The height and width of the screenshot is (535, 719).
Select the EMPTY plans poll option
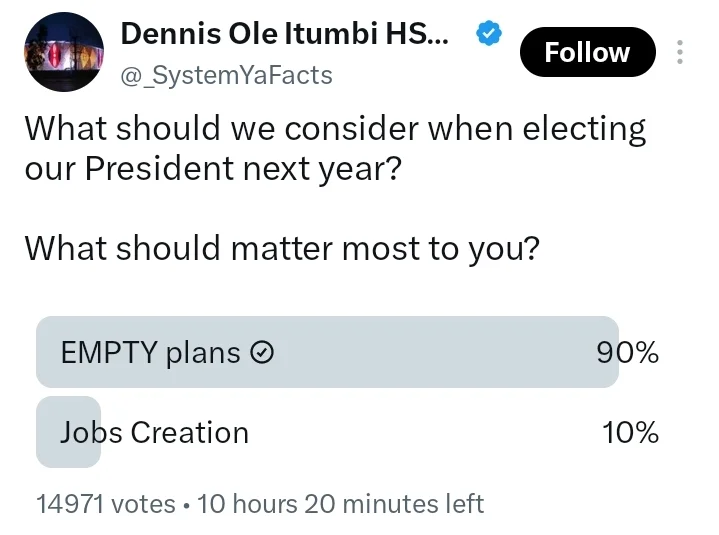348,352
